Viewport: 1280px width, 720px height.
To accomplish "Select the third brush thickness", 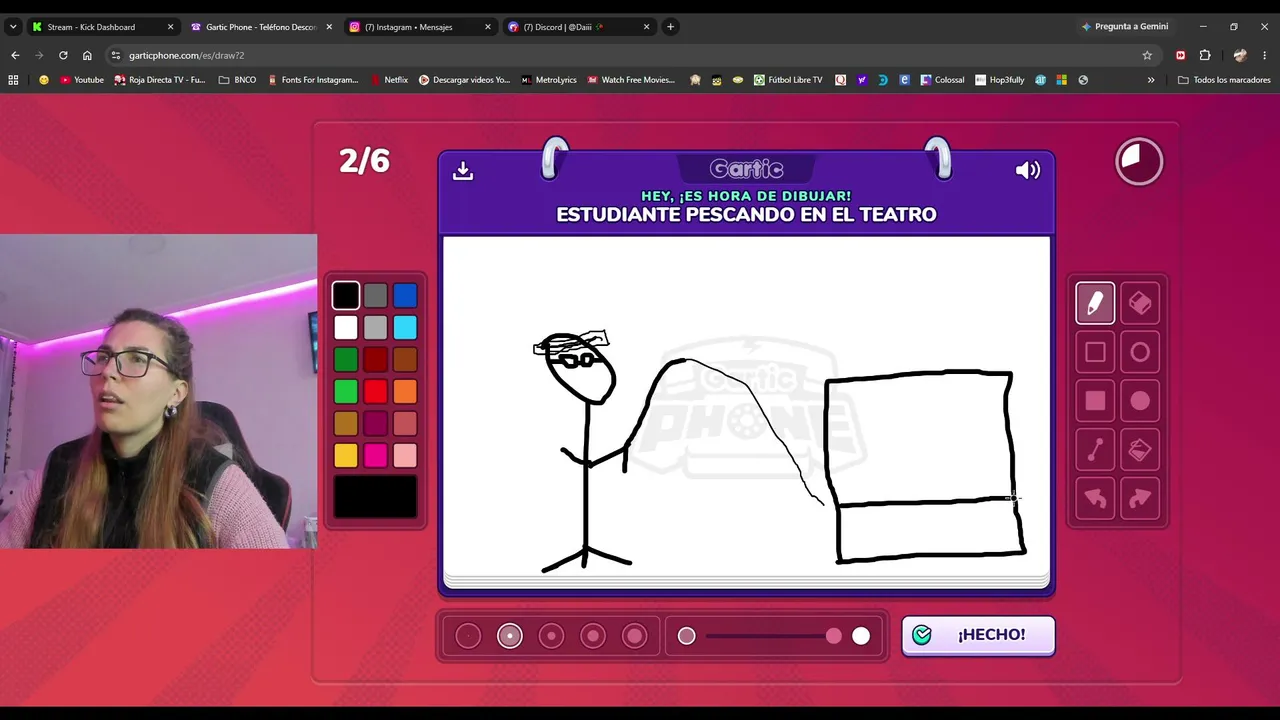I will [x=551, y=636].
